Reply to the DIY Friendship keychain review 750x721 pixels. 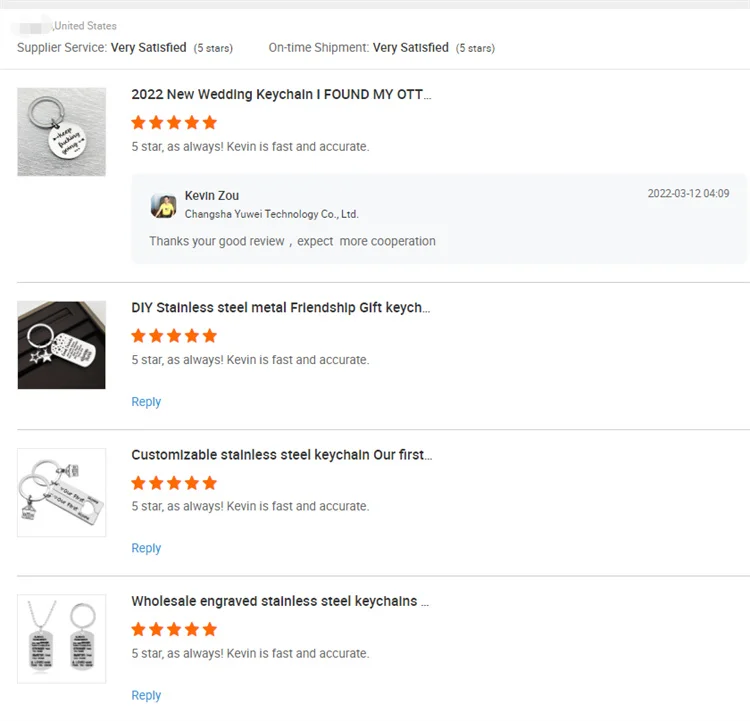click(x=146, y=402)
